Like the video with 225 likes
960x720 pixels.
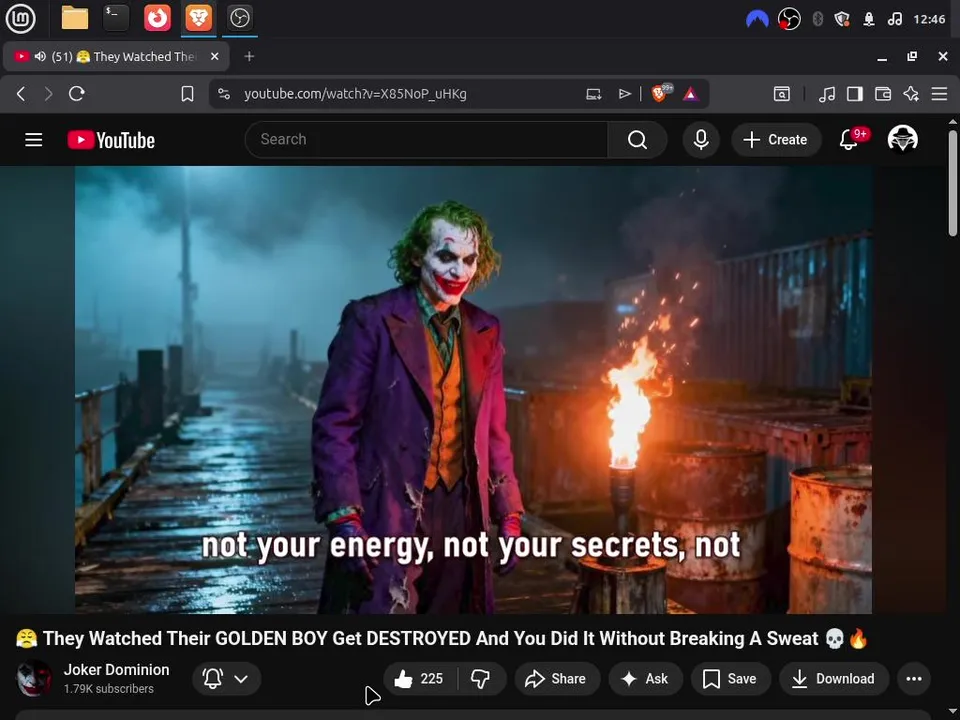pos(419,678)
